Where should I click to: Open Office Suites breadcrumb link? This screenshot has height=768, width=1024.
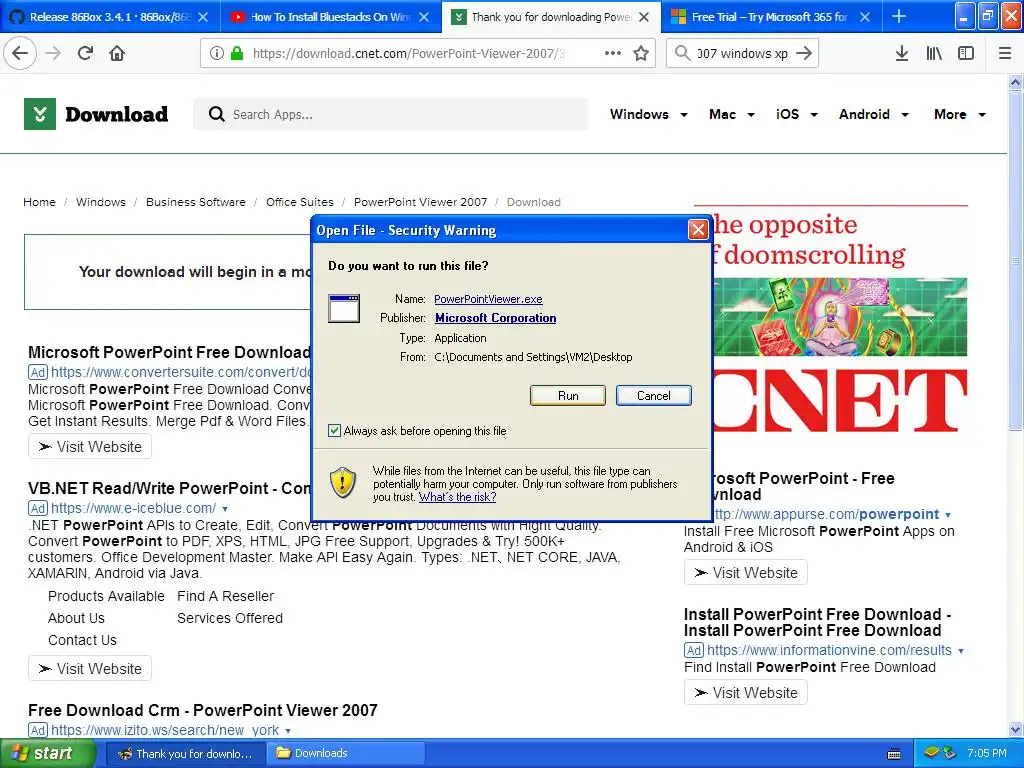tap(299, 202)
